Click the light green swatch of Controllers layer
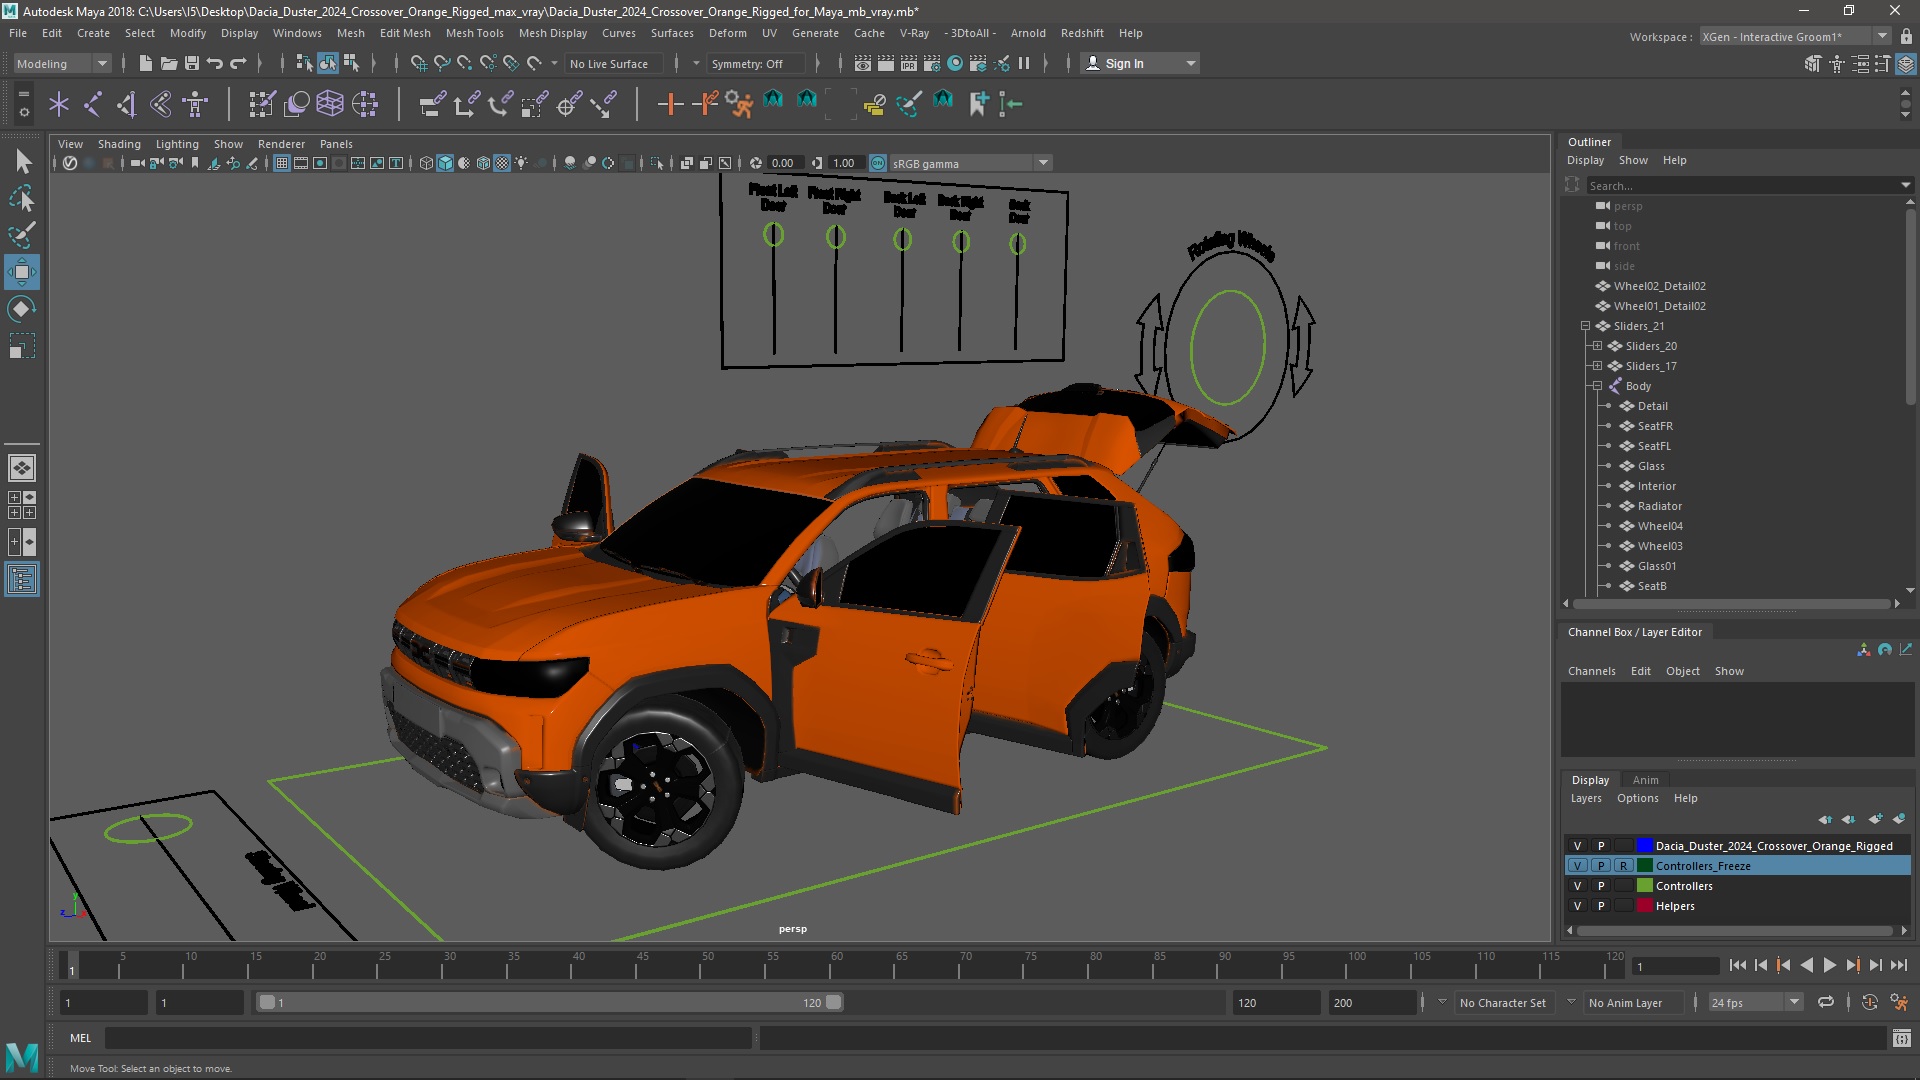 tap(1644, 886)
